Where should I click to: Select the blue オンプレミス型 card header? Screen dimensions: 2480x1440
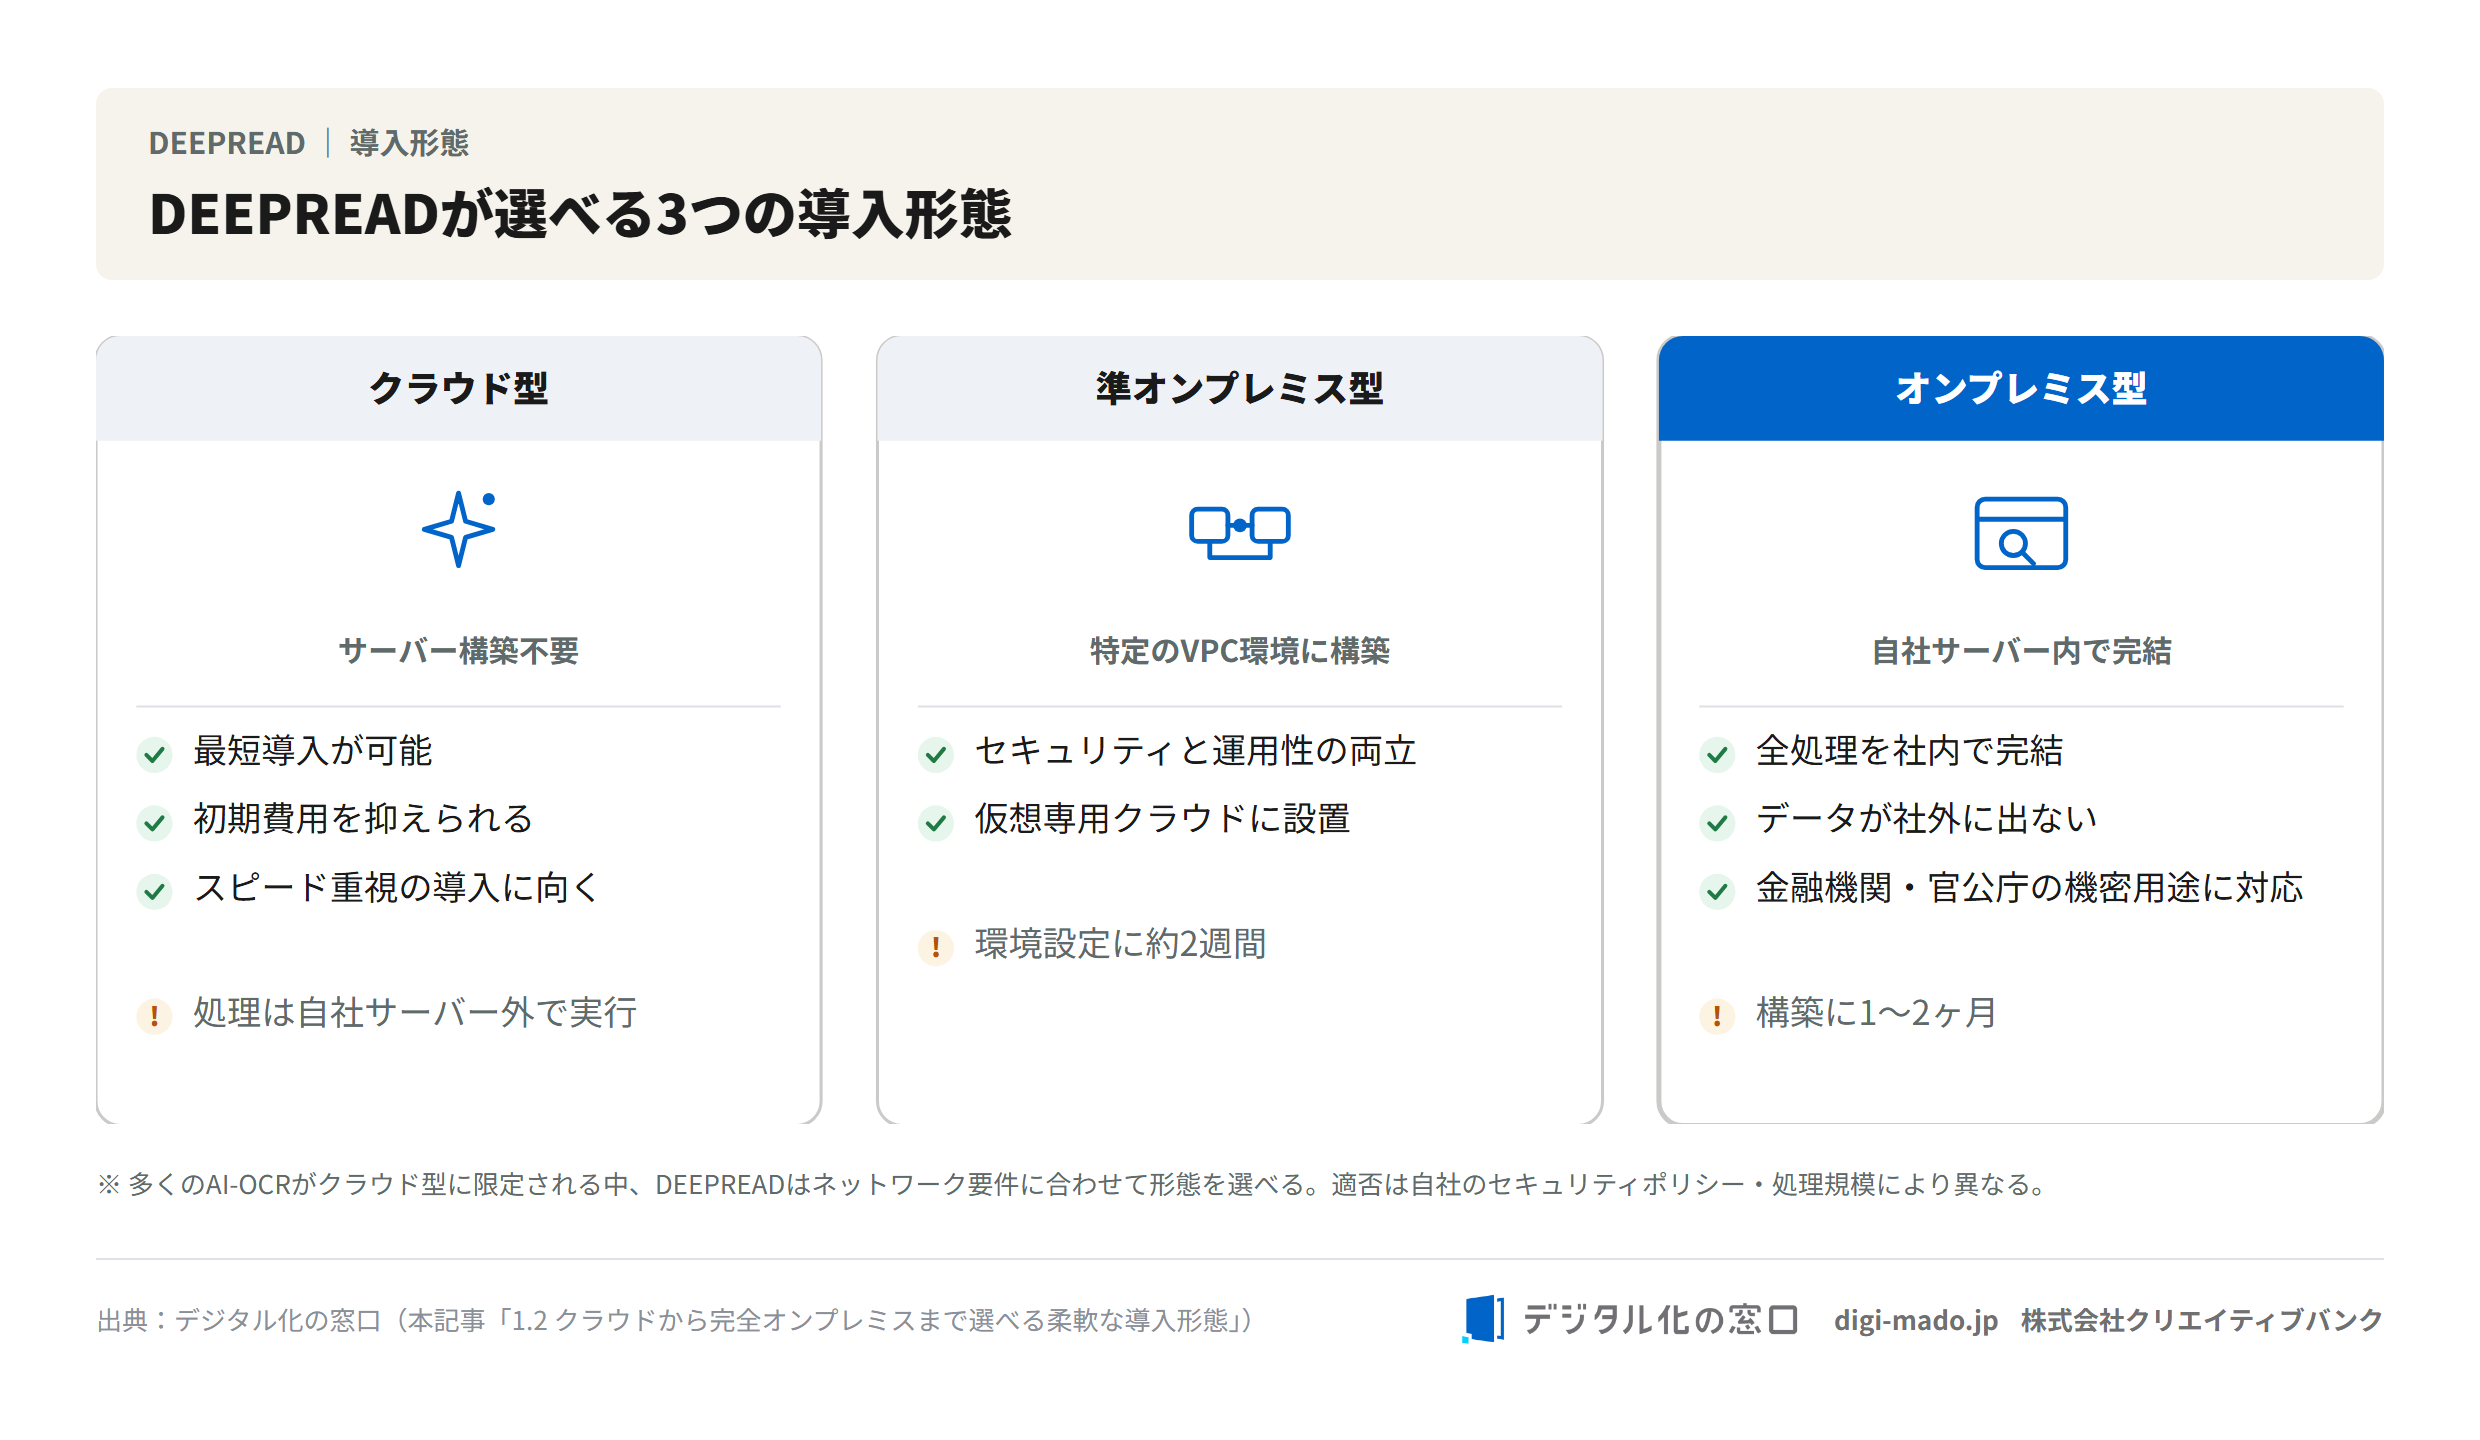[x=2021, y=389]
